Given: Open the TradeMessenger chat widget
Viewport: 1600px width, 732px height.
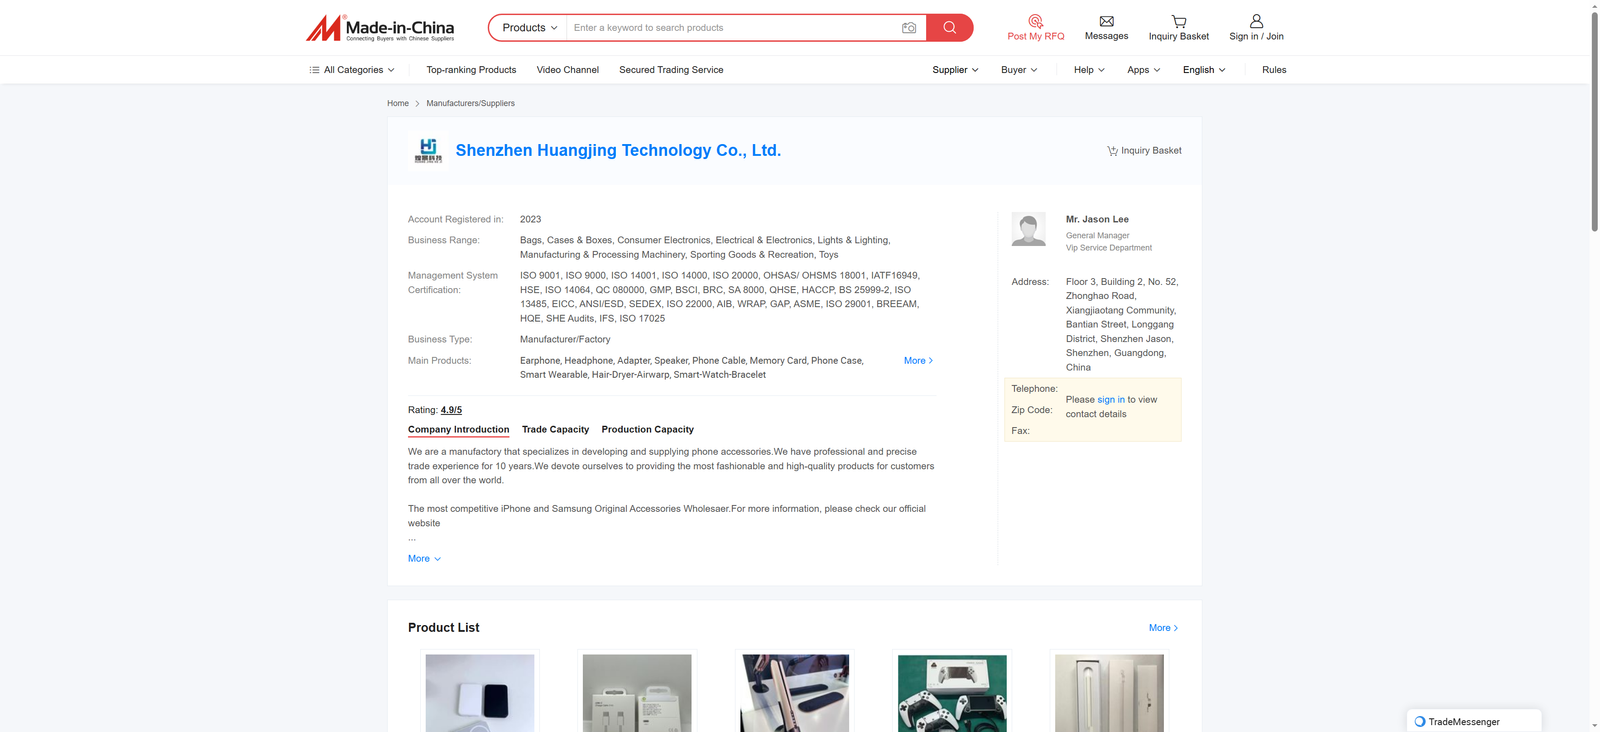Looking at the screenshot, I should [x=1473, y=721].
